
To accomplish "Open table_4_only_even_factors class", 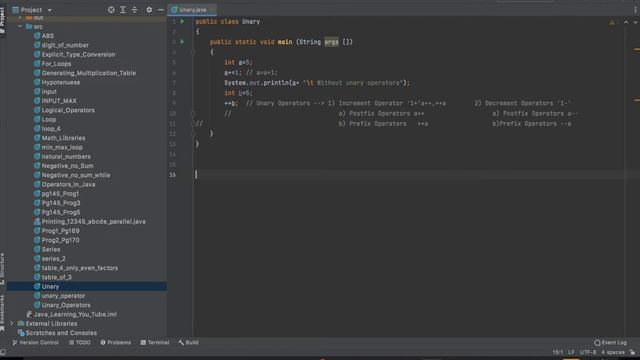I will [x=79, y=268].
